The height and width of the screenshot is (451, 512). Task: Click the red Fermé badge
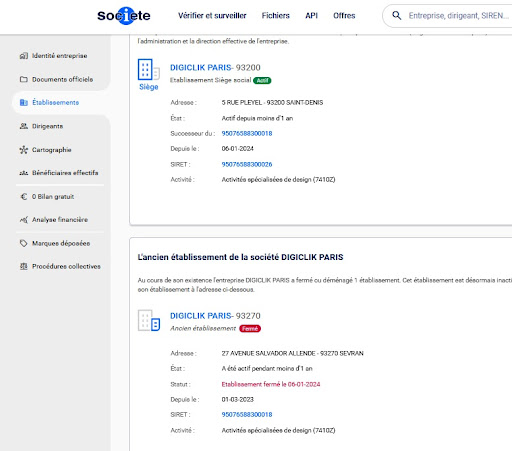coord(250,329)
